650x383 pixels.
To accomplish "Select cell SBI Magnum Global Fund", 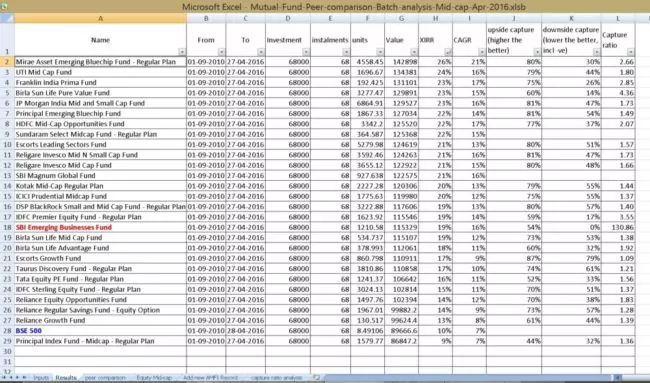I will 101,176.
